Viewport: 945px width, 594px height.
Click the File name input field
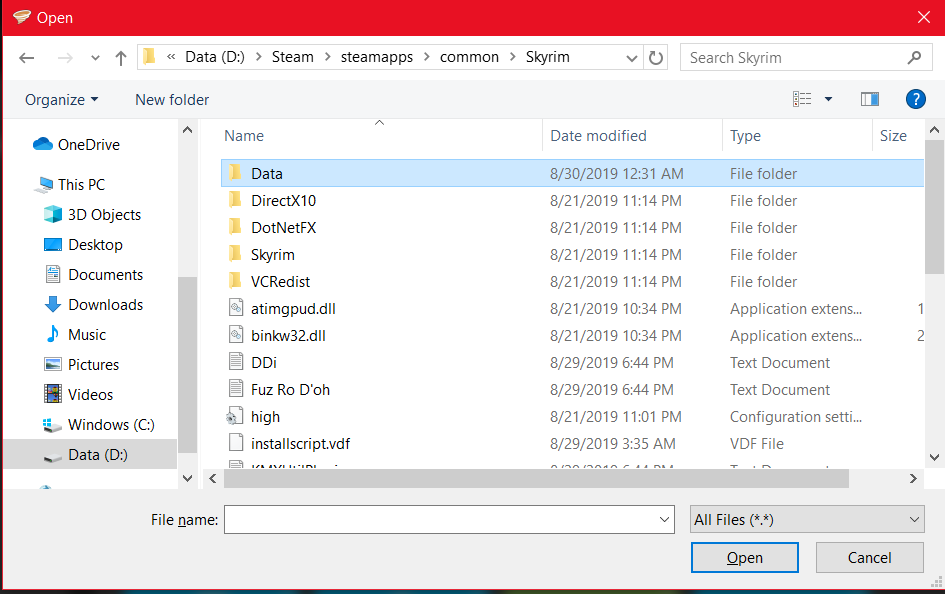coord(449,519)
